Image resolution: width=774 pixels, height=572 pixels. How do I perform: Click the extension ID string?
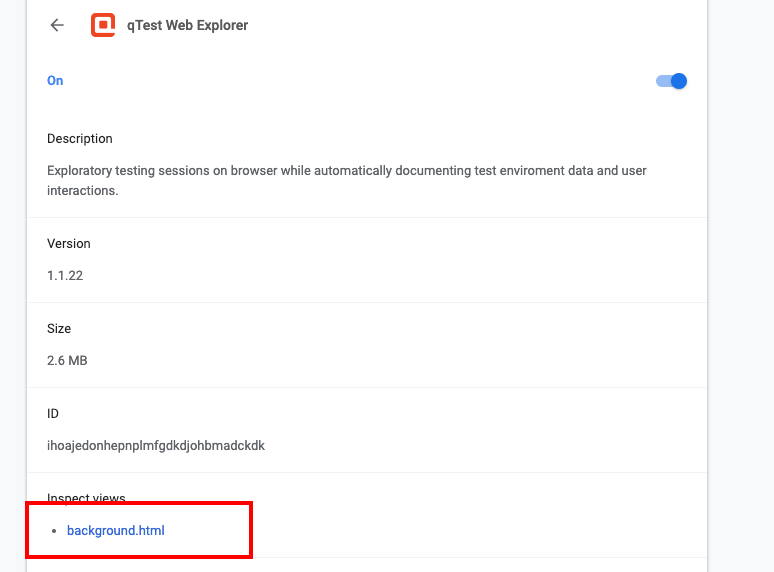tap(156, 445)
